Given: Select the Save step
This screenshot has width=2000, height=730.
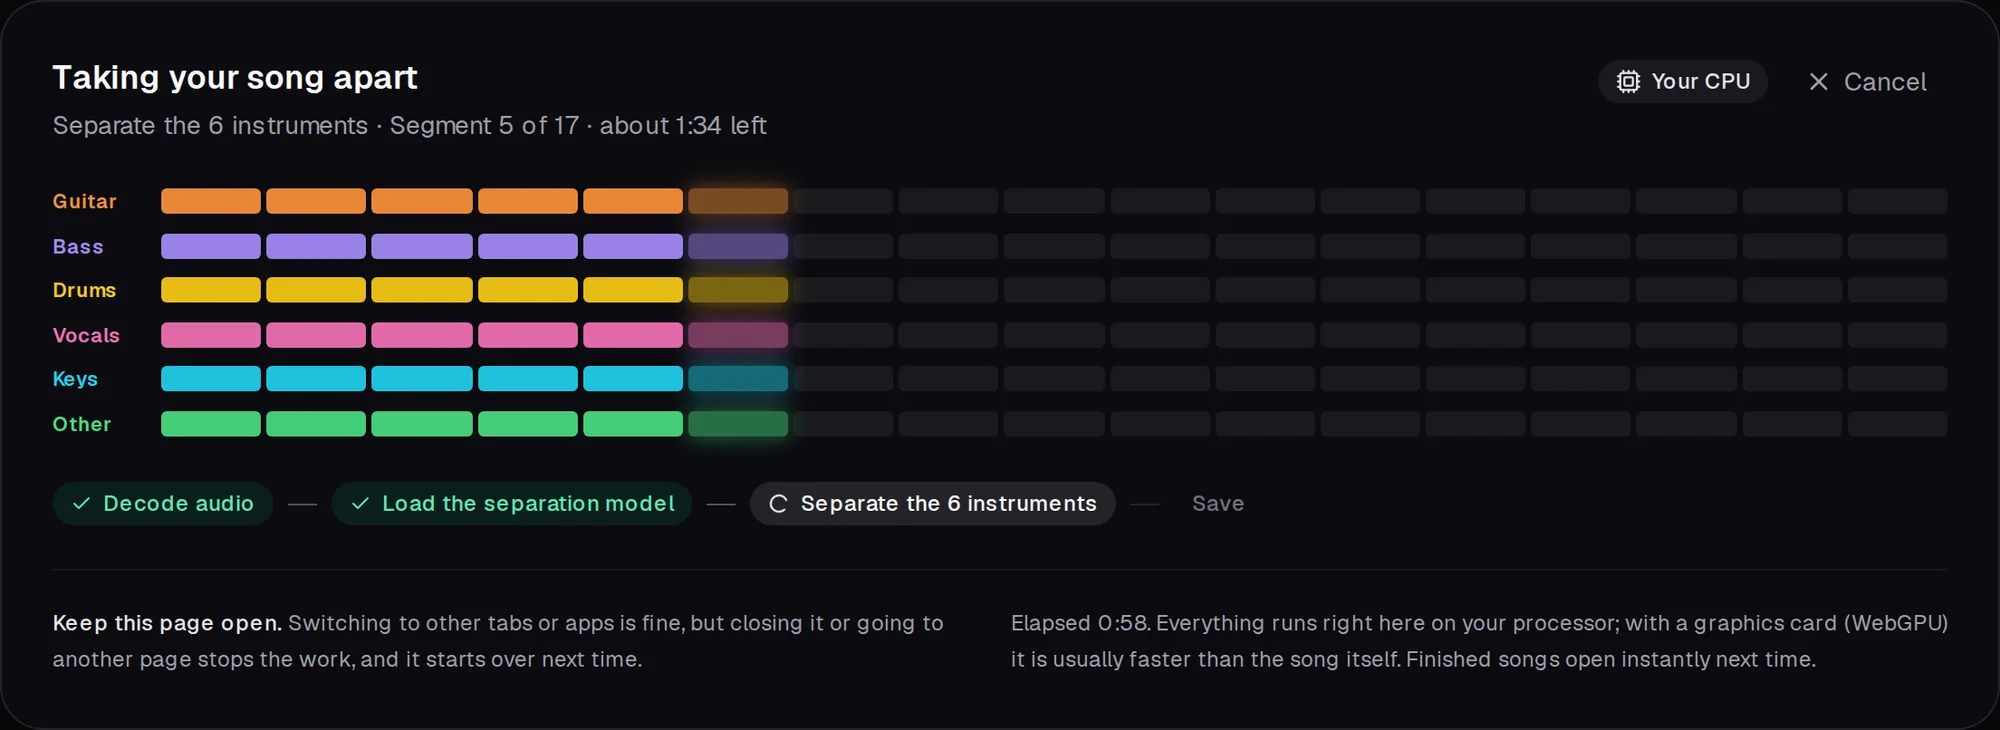Looking at the screenshot, I should click(1218, 504).
